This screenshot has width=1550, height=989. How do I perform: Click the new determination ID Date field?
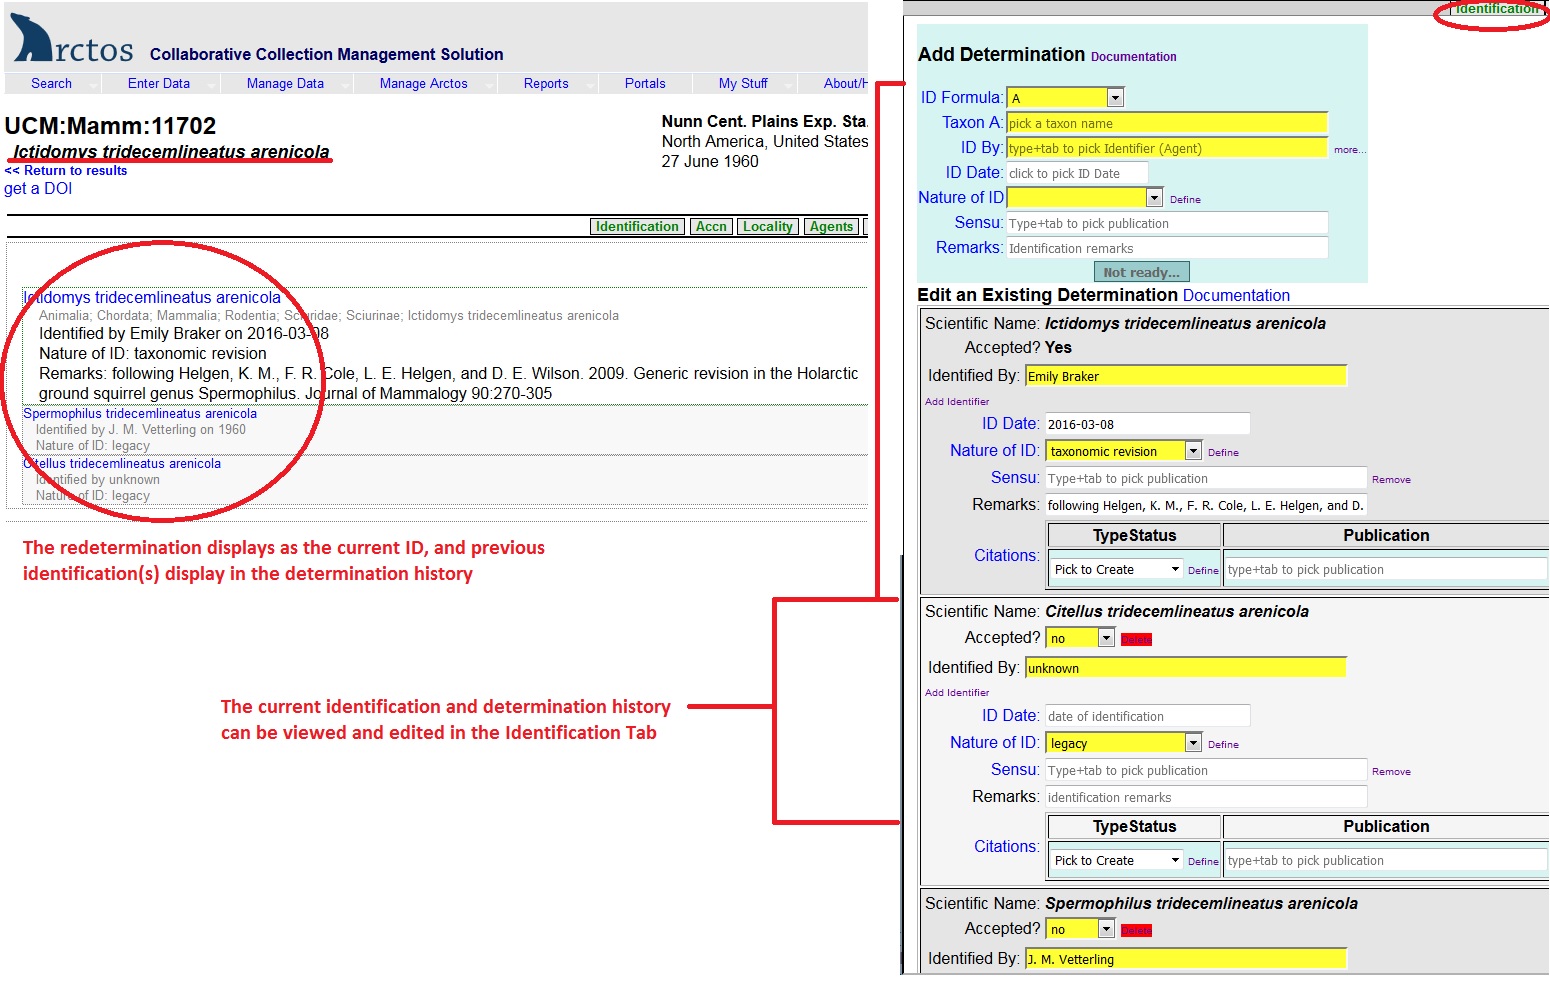click(x=1077, y=173)
